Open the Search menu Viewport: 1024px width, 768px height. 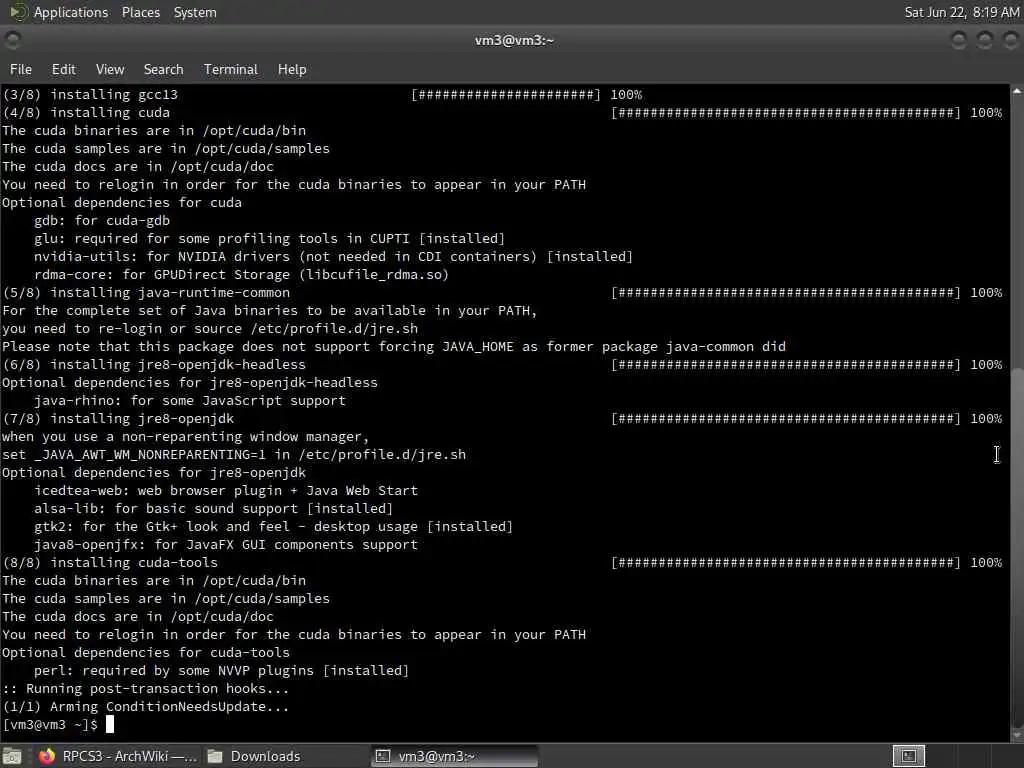(x=163, y=69)
